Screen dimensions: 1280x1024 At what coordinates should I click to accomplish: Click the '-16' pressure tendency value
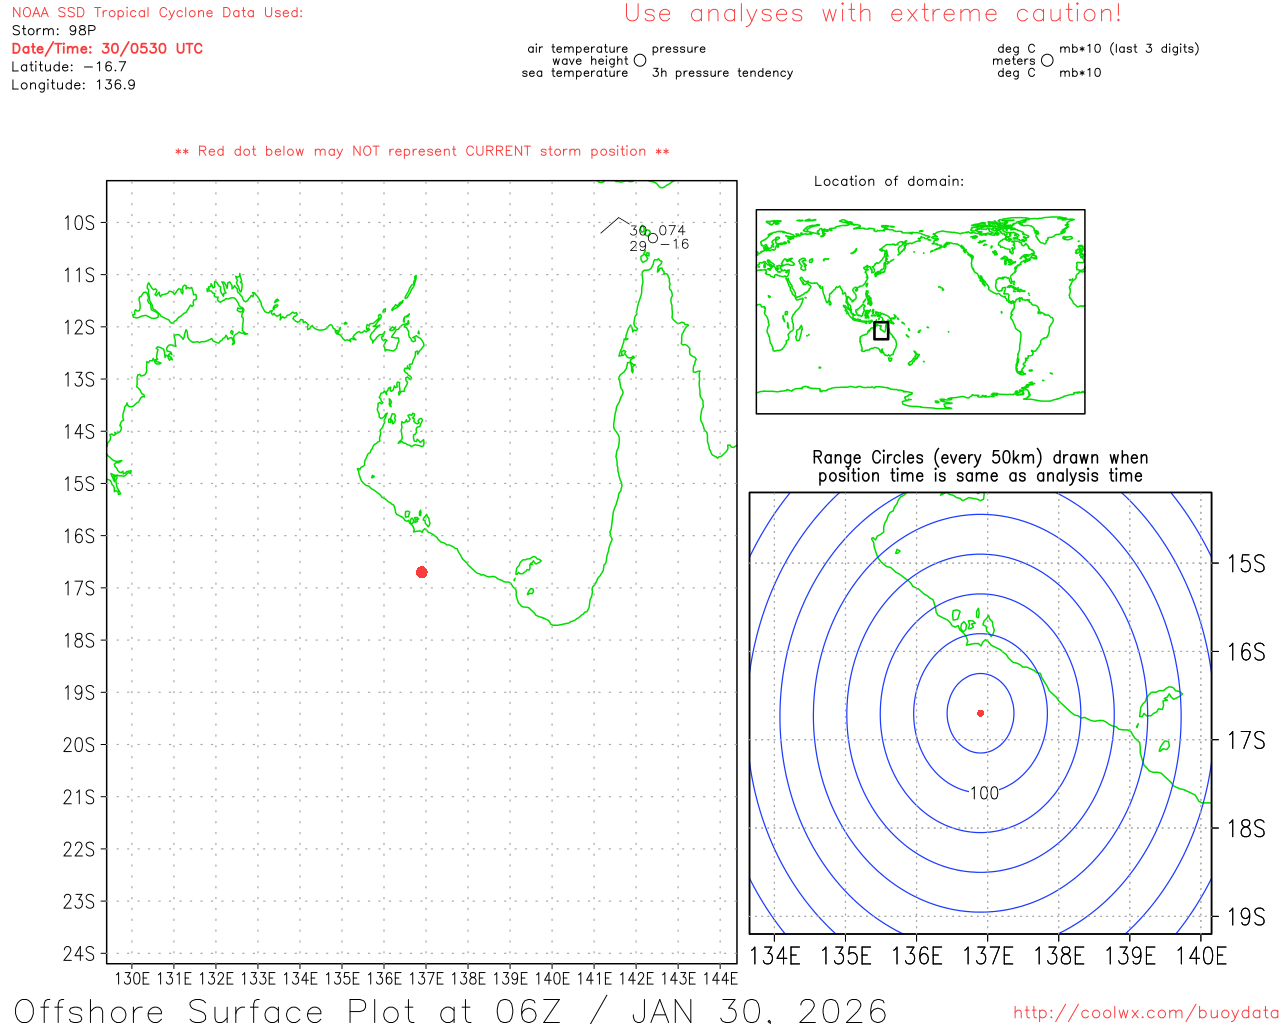[x=674, y=245]
